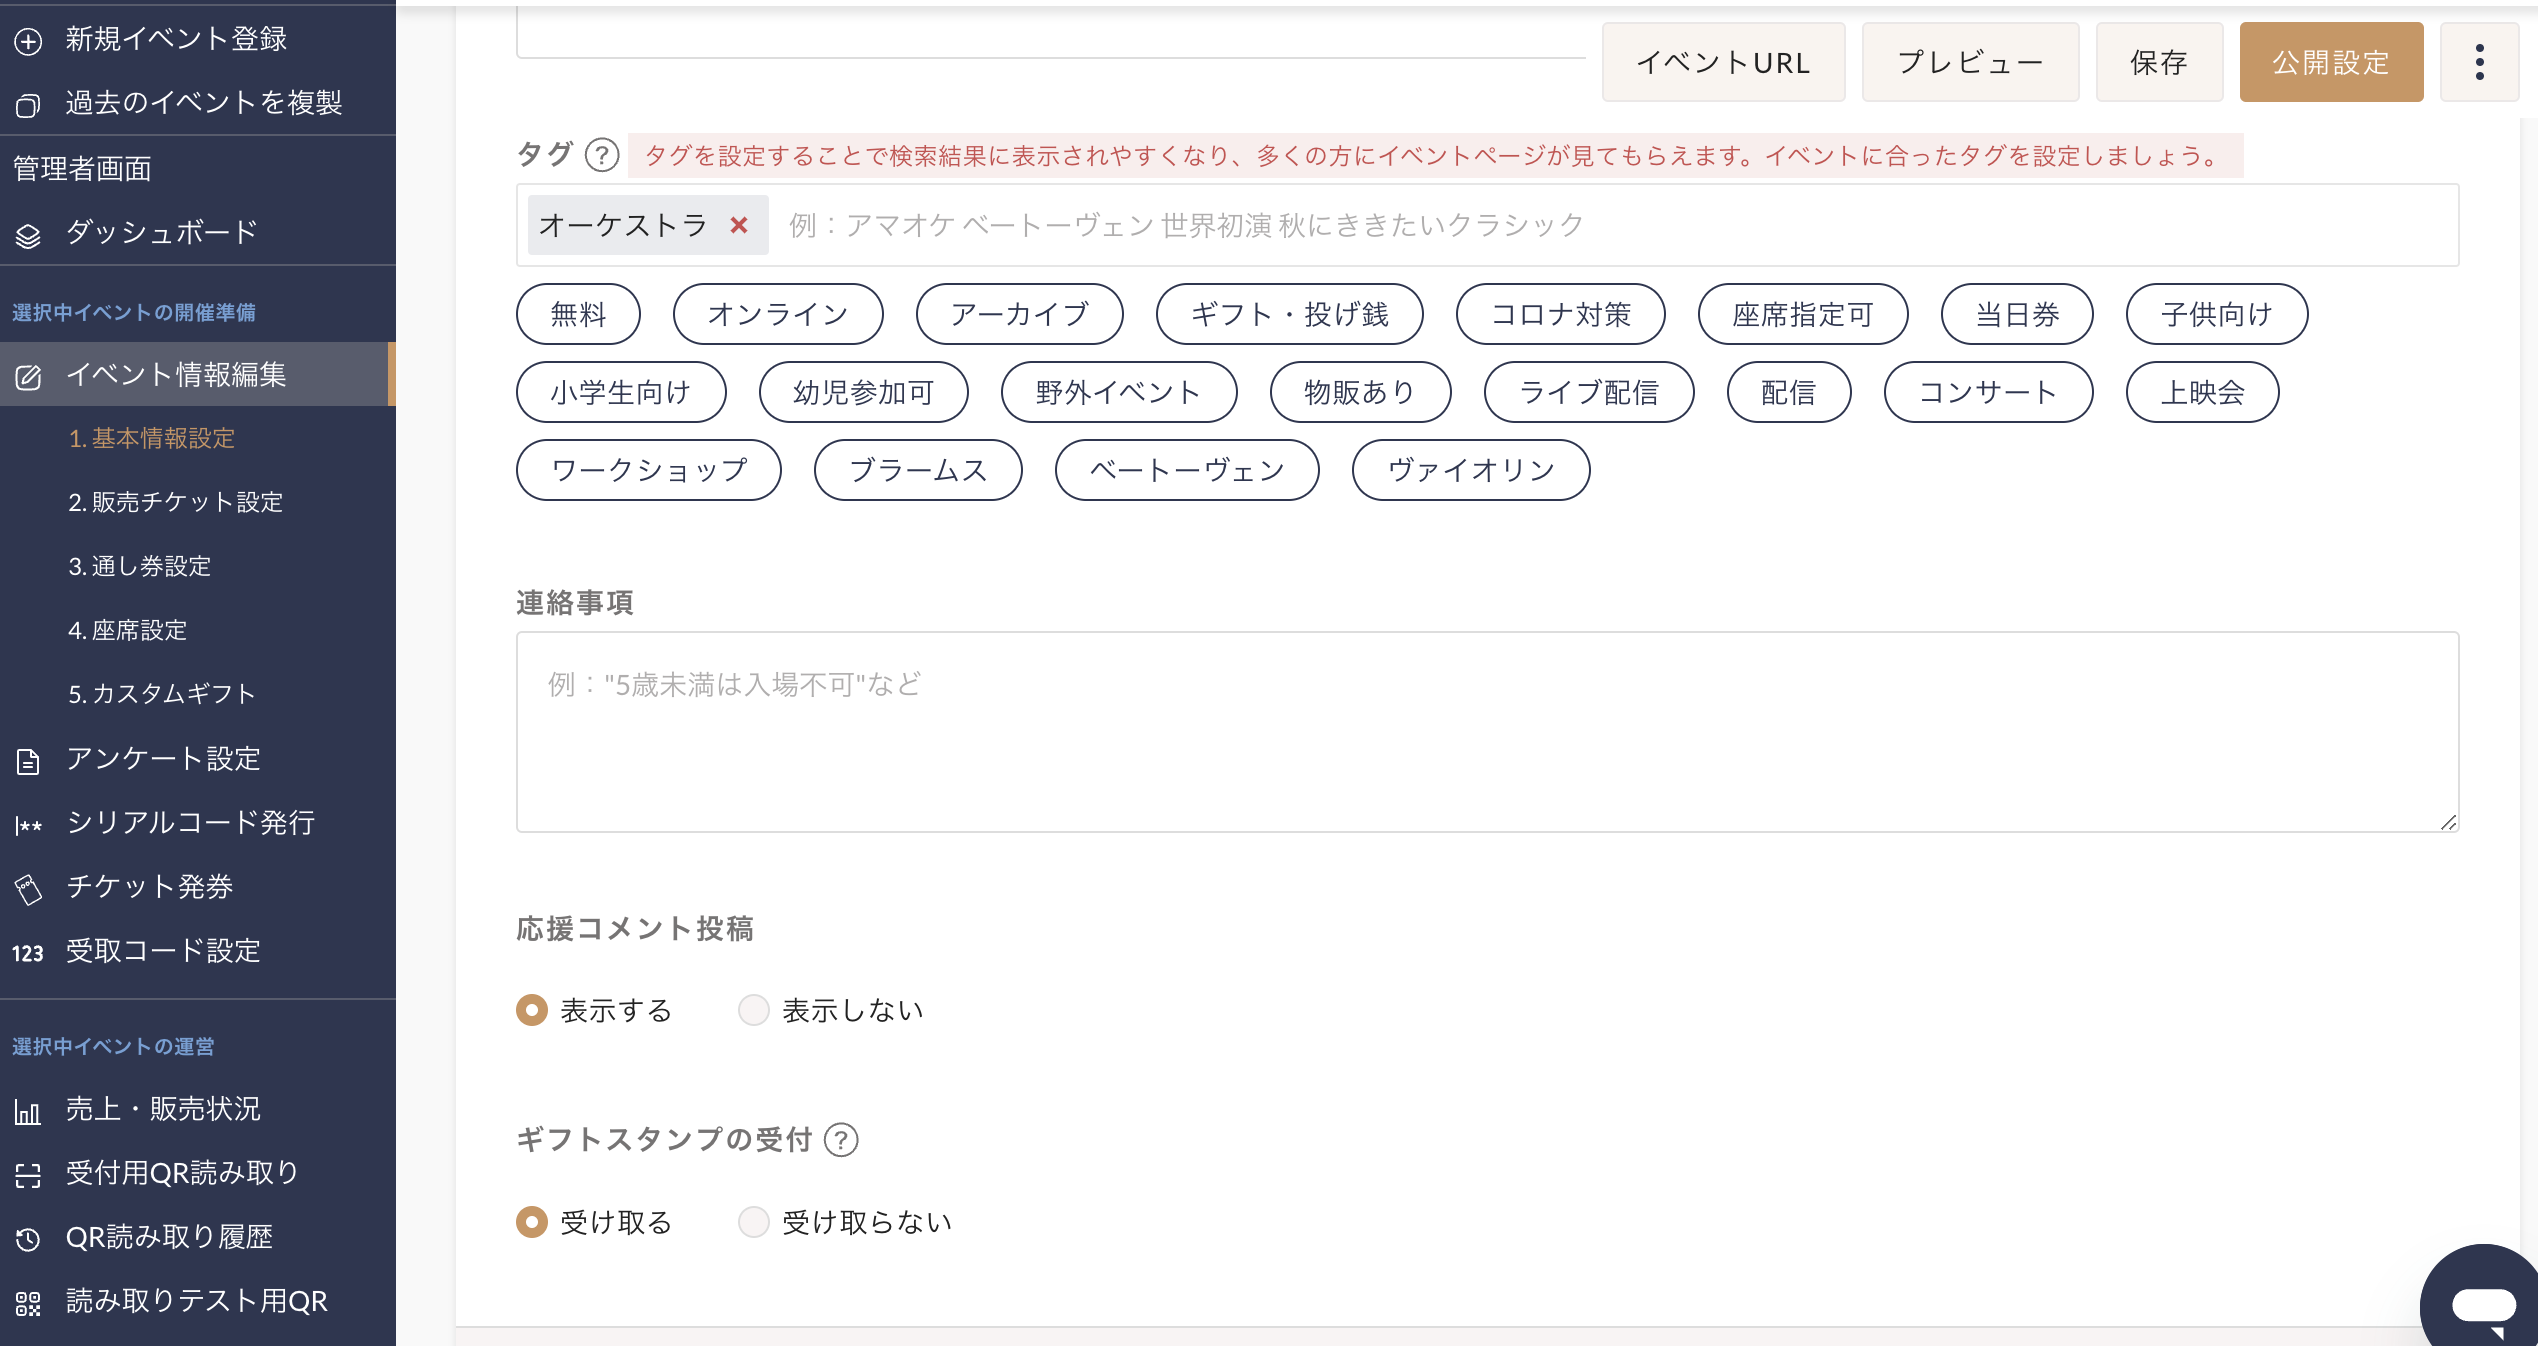Select the 新規イベント登録 plus icon
The image size is (2538, 1346).
(x=29, y=40)
